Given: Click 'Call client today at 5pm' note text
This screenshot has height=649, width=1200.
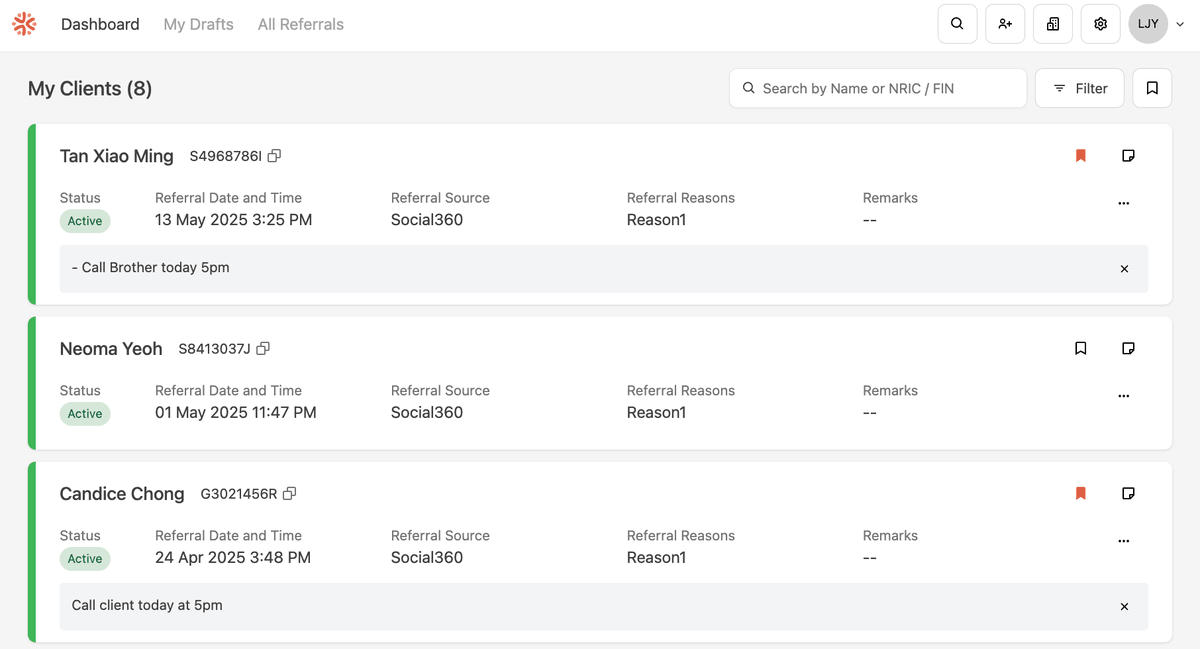Looking at the screenshot, I should pos(147,606).
